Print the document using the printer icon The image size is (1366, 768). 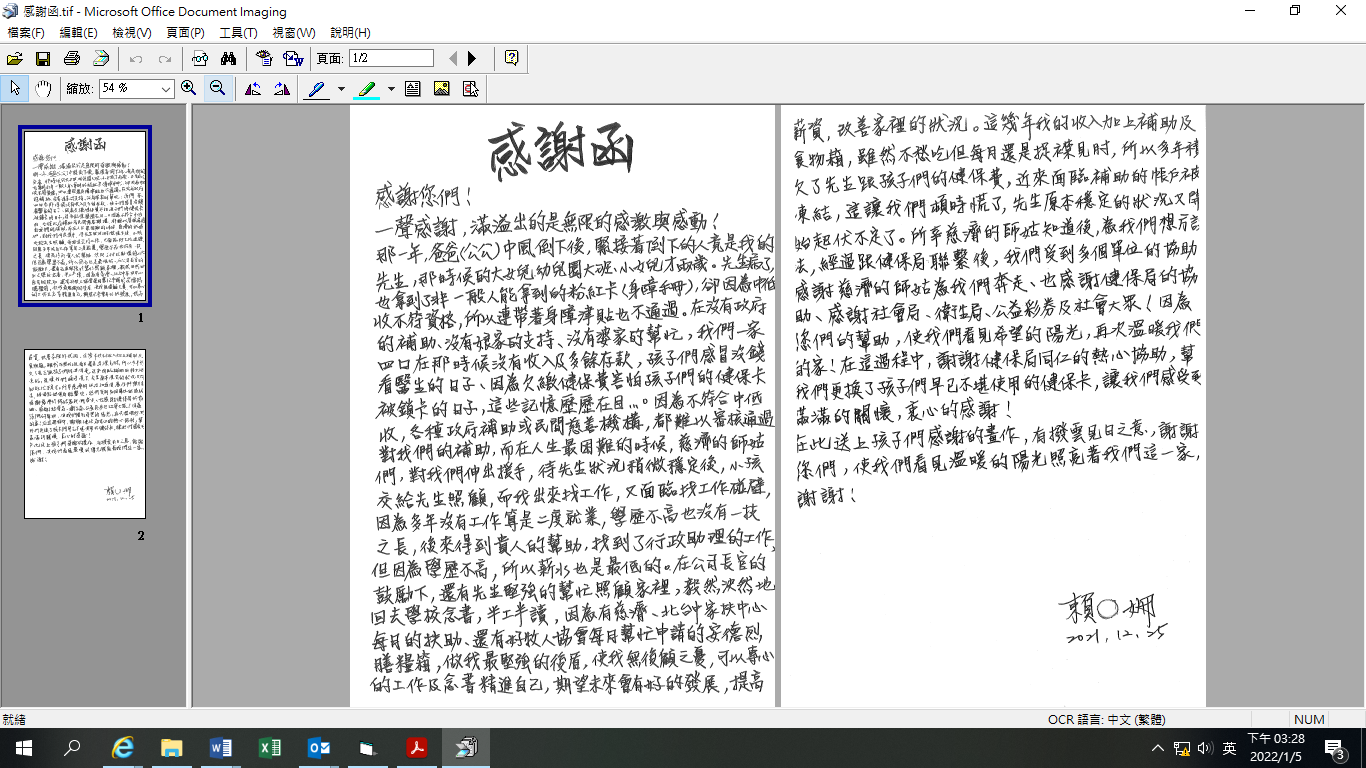click(x=72, y=59)
